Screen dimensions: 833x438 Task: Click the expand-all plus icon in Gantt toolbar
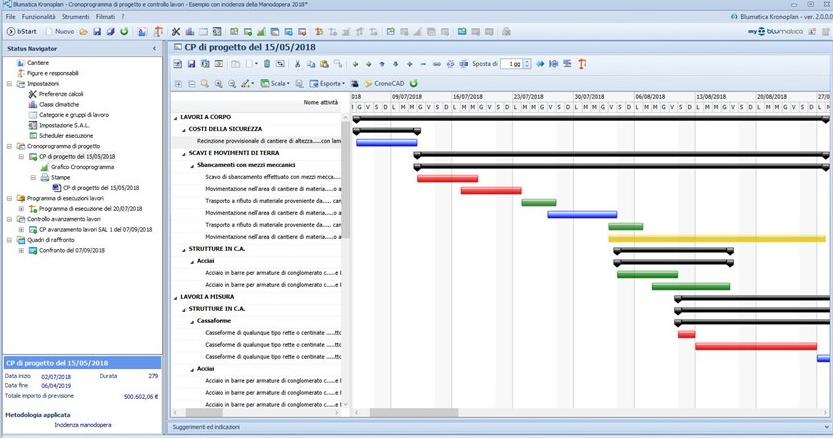click(x=178, y=83)
